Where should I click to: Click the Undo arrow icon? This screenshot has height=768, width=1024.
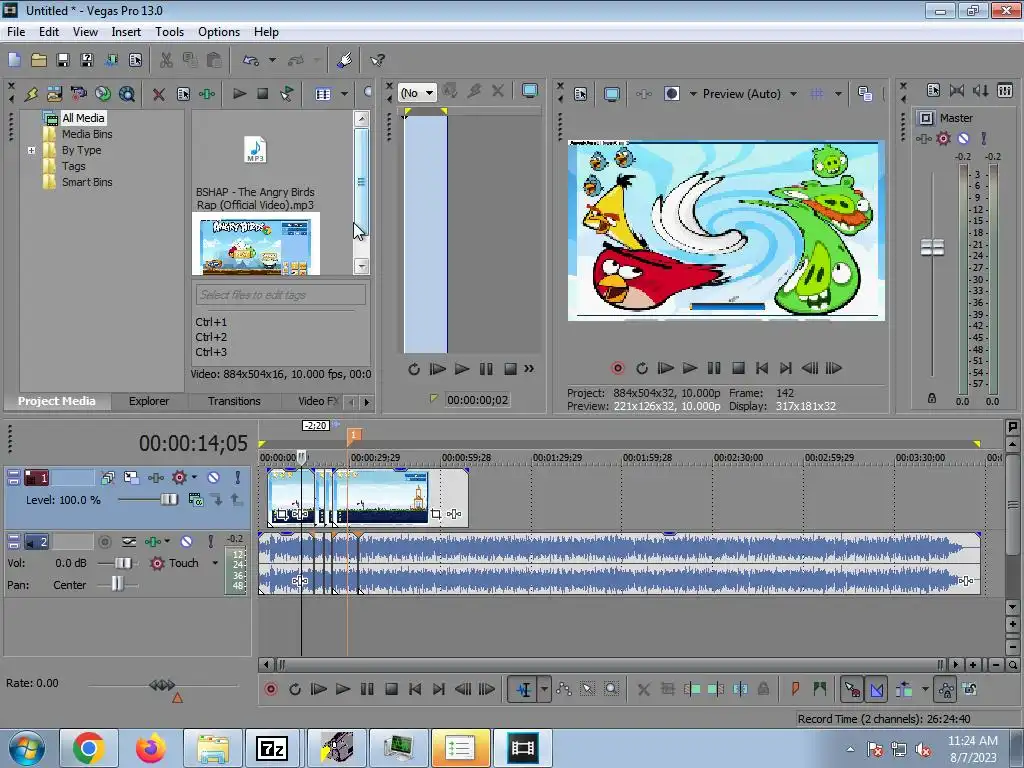251,60
